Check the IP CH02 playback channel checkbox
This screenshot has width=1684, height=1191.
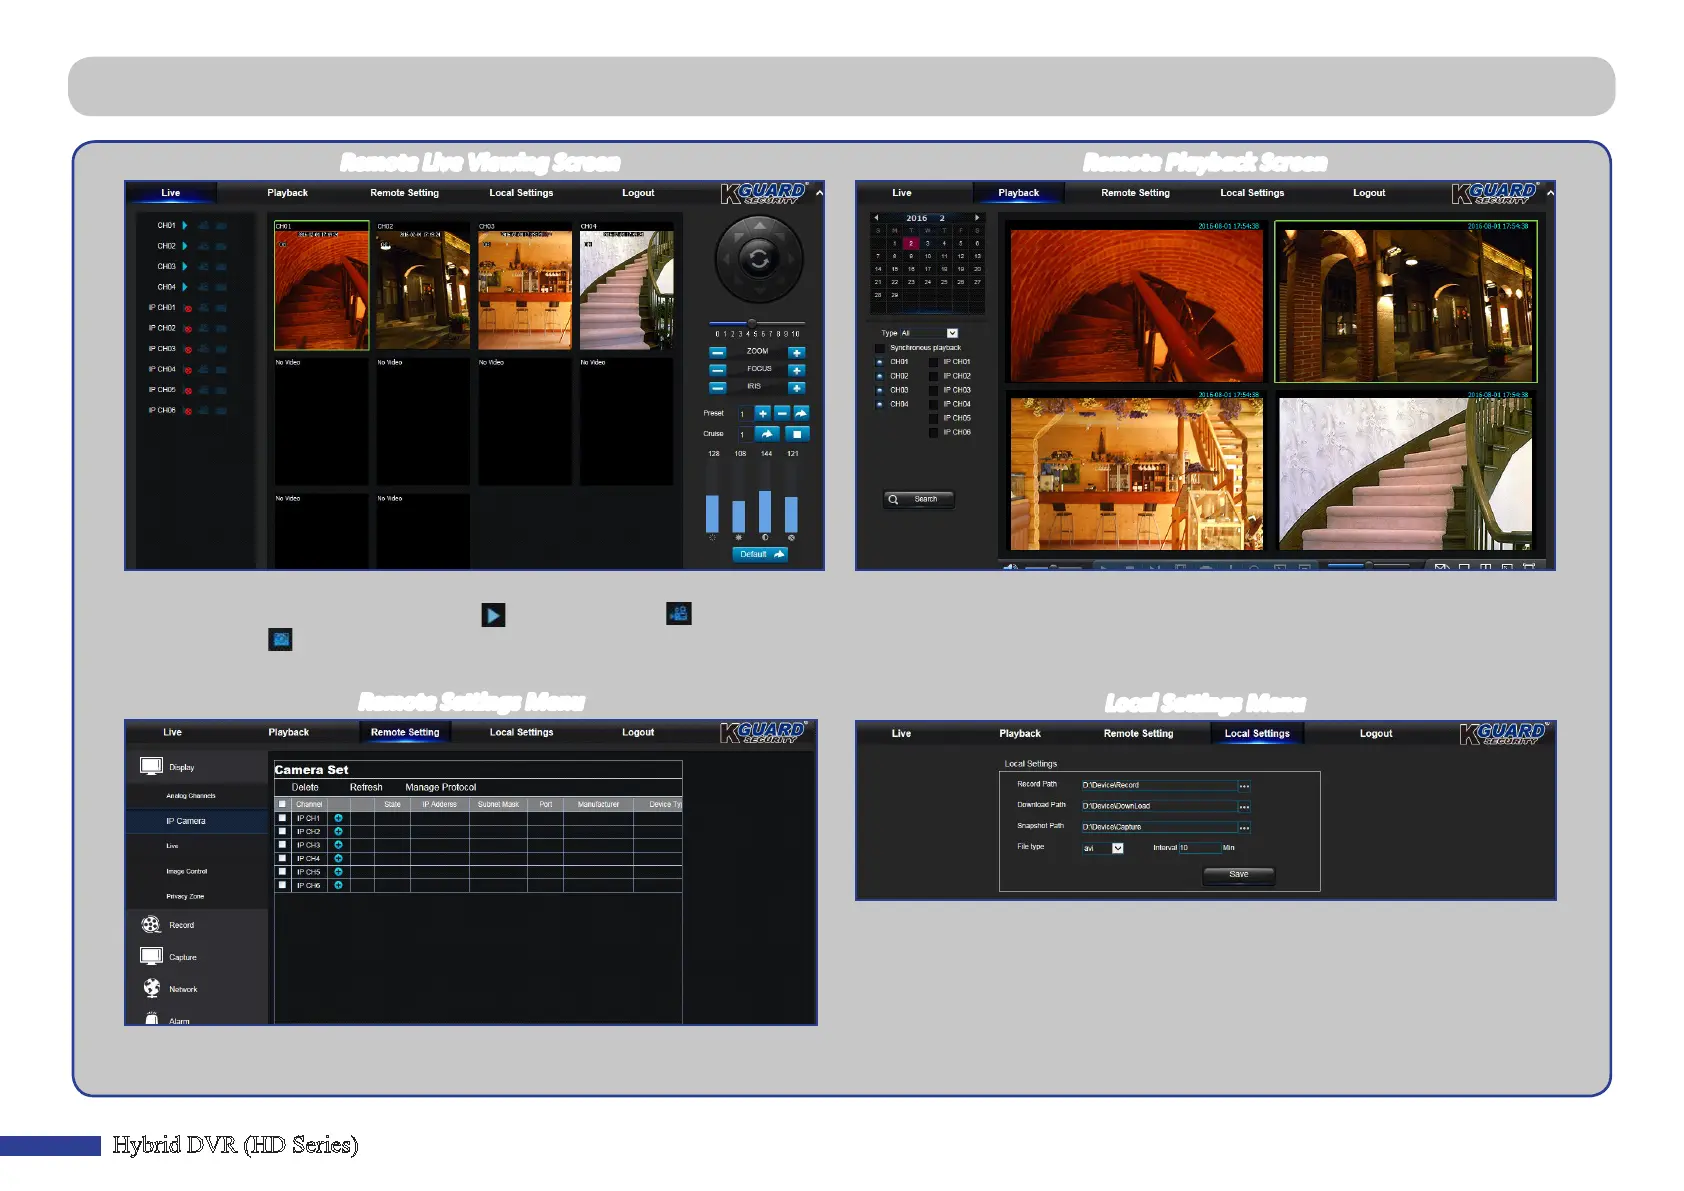coord(933,376)
